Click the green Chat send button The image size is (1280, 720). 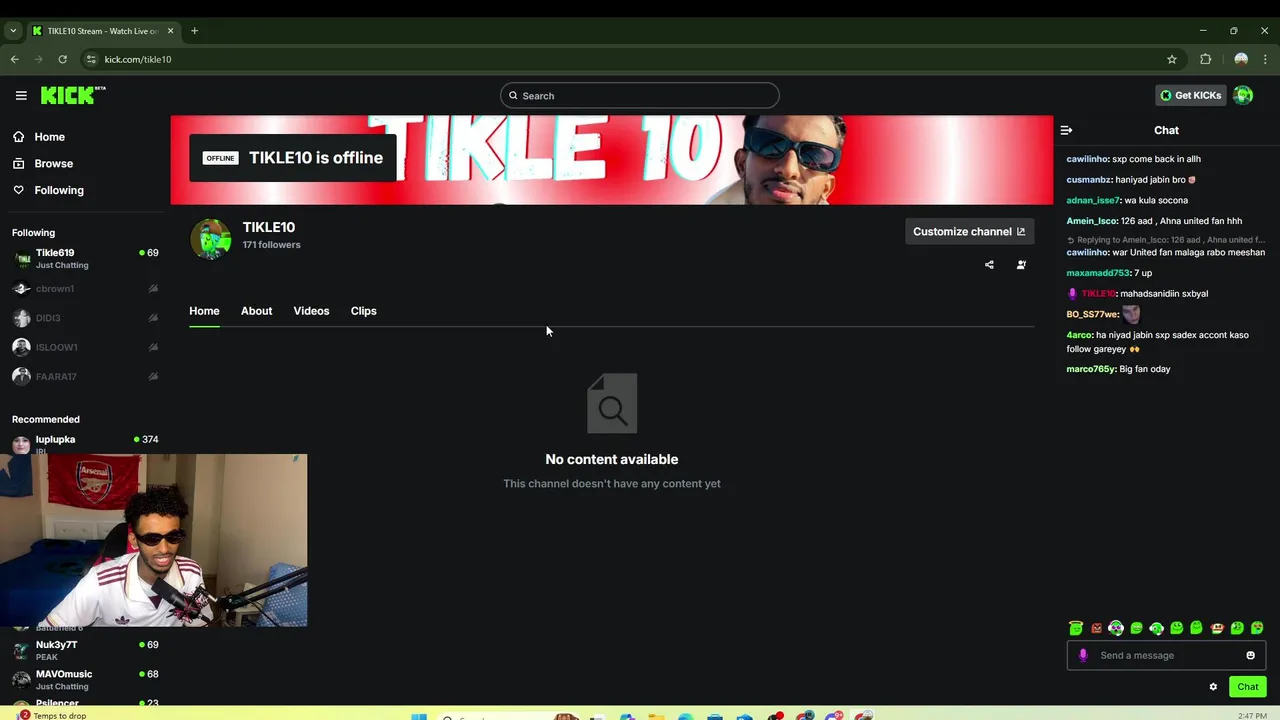(x=1248, y=687)
